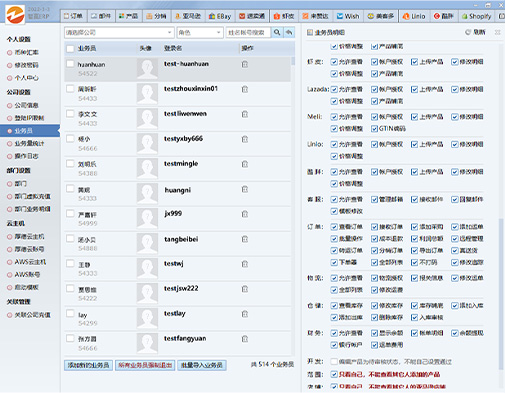Tick the checkbox for testmingle row

click(70, 164)
